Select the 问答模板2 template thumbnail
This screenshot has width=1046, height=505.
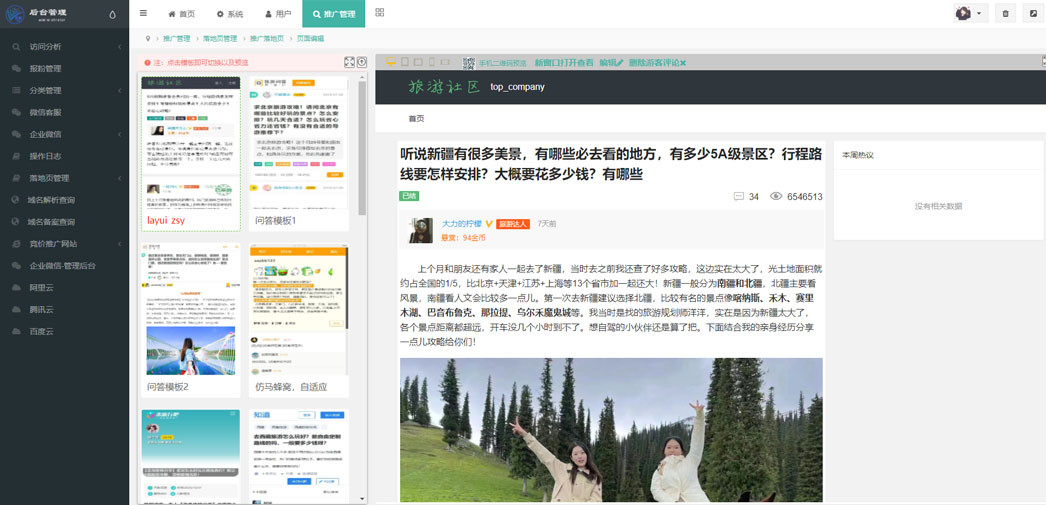tap(190, 315)
